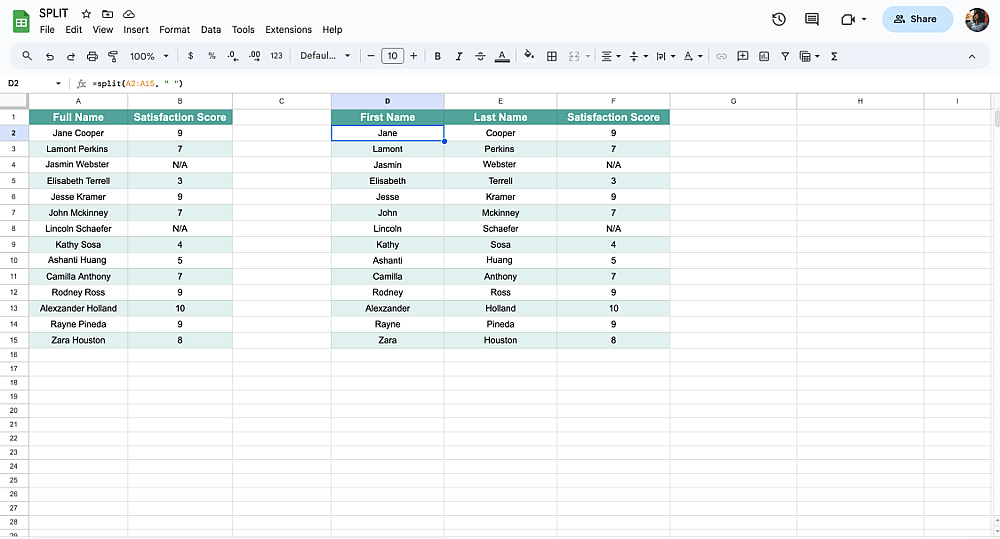Image resolution: width=1000 pixels, height=539 pixels.
Task: Insert a chart using the chart icon
Action: point(764,56)
